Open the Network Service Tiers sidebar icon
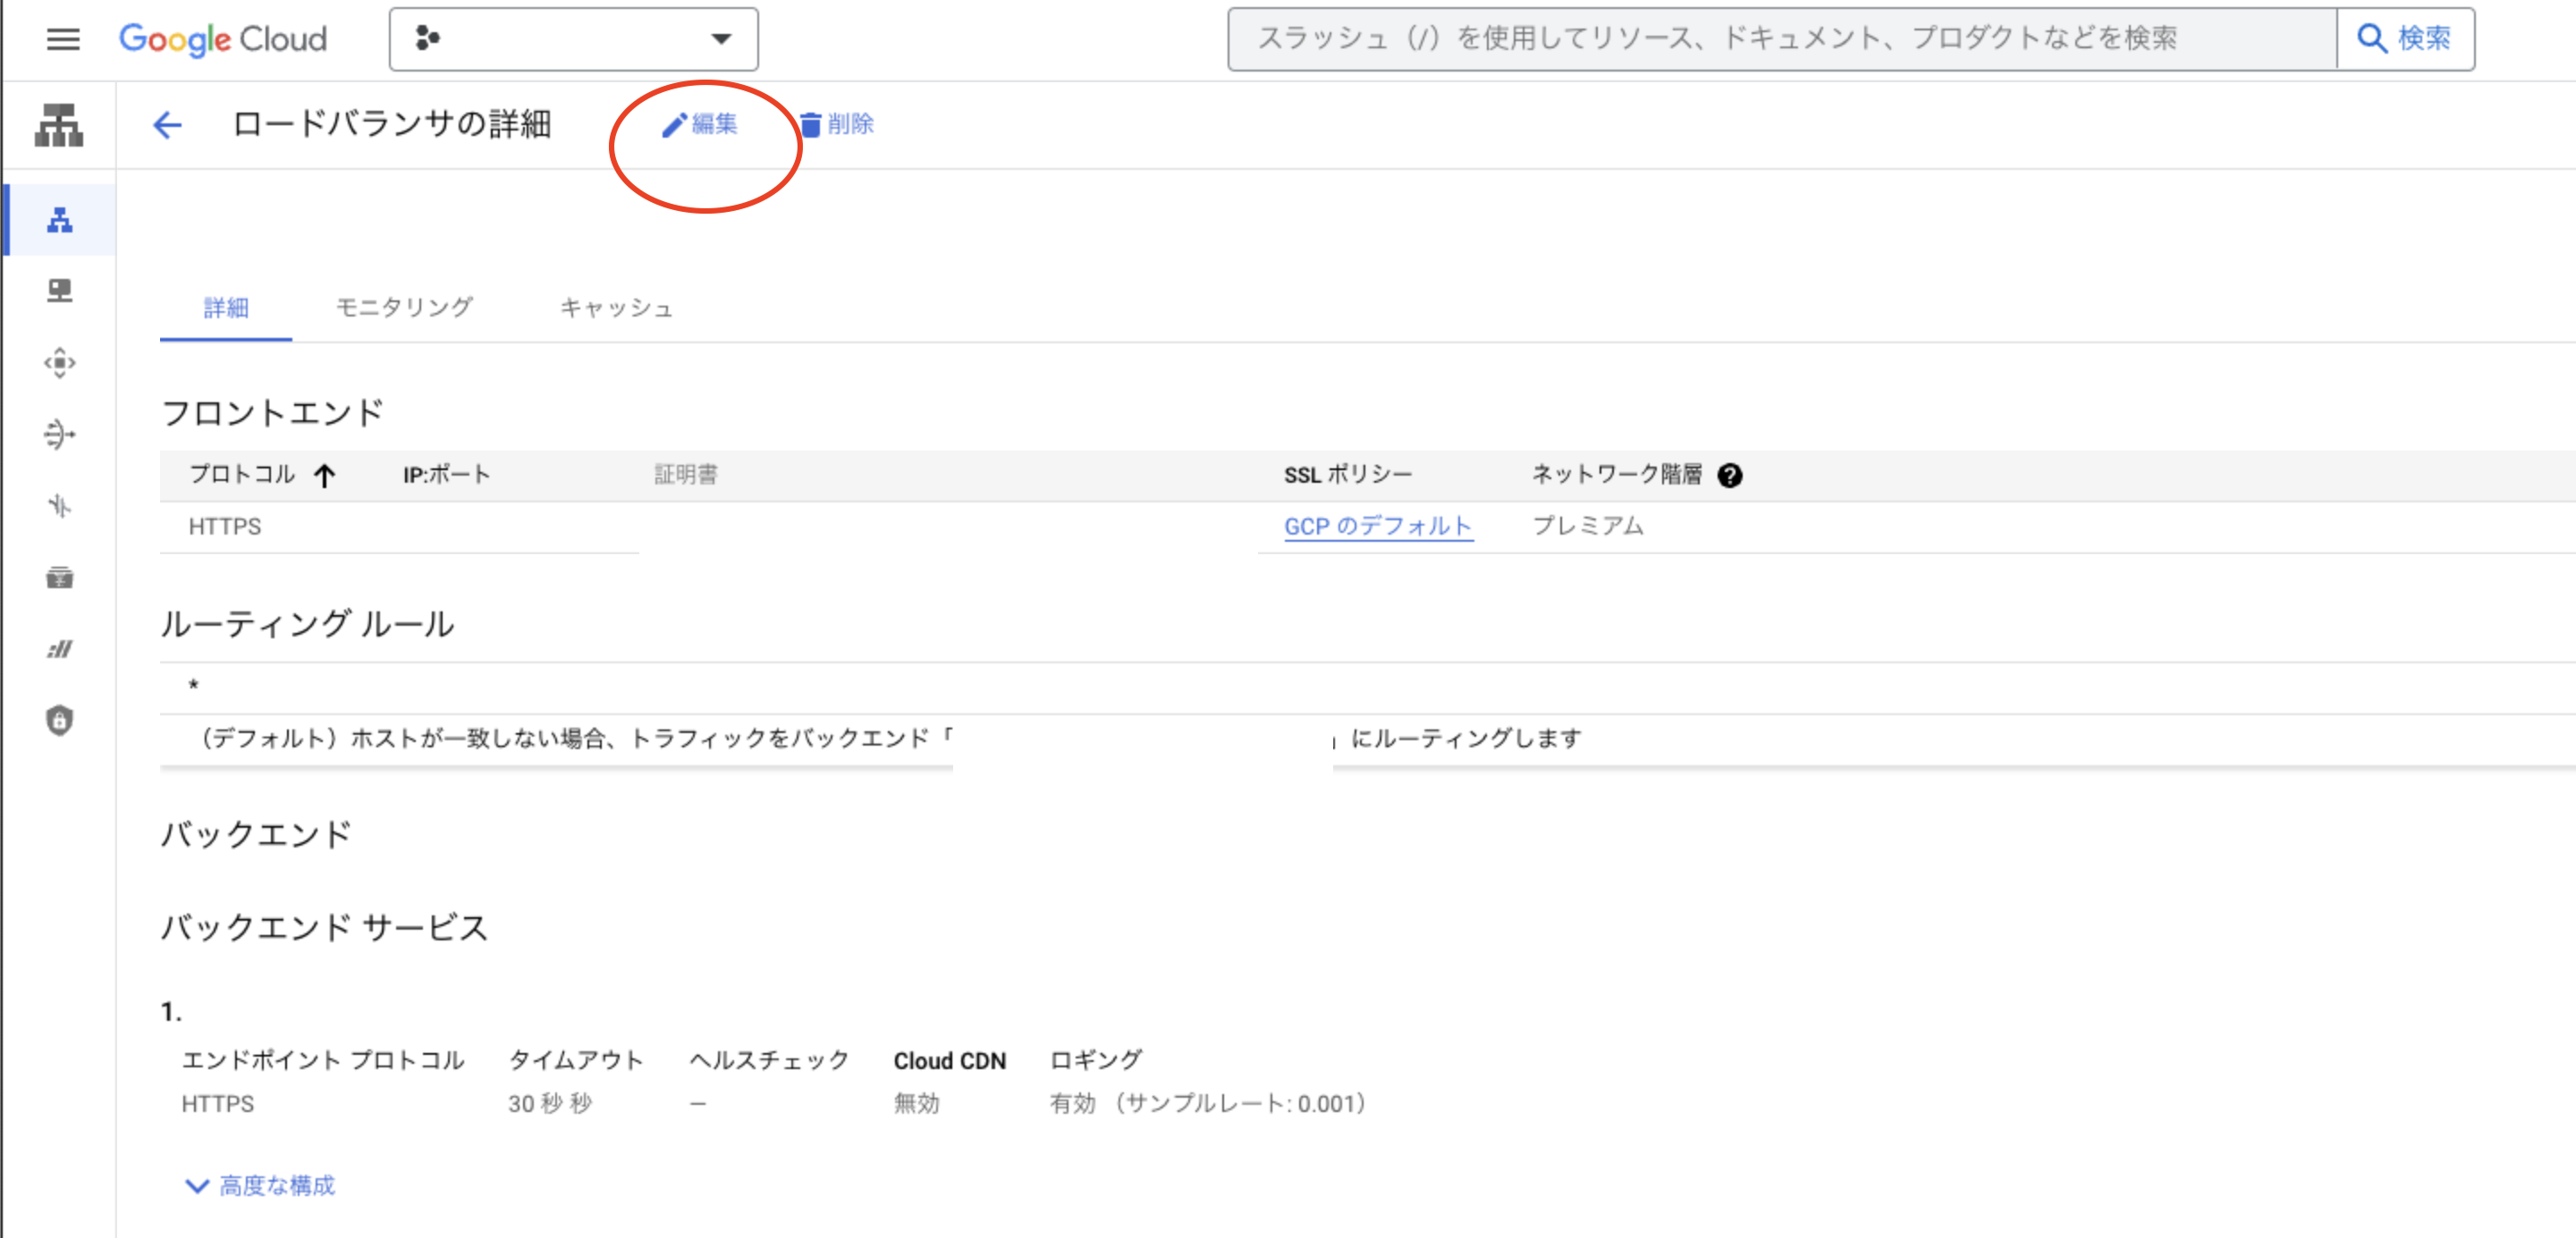2576x1238 pixels. pyautogui.click(x=59, y=649)
